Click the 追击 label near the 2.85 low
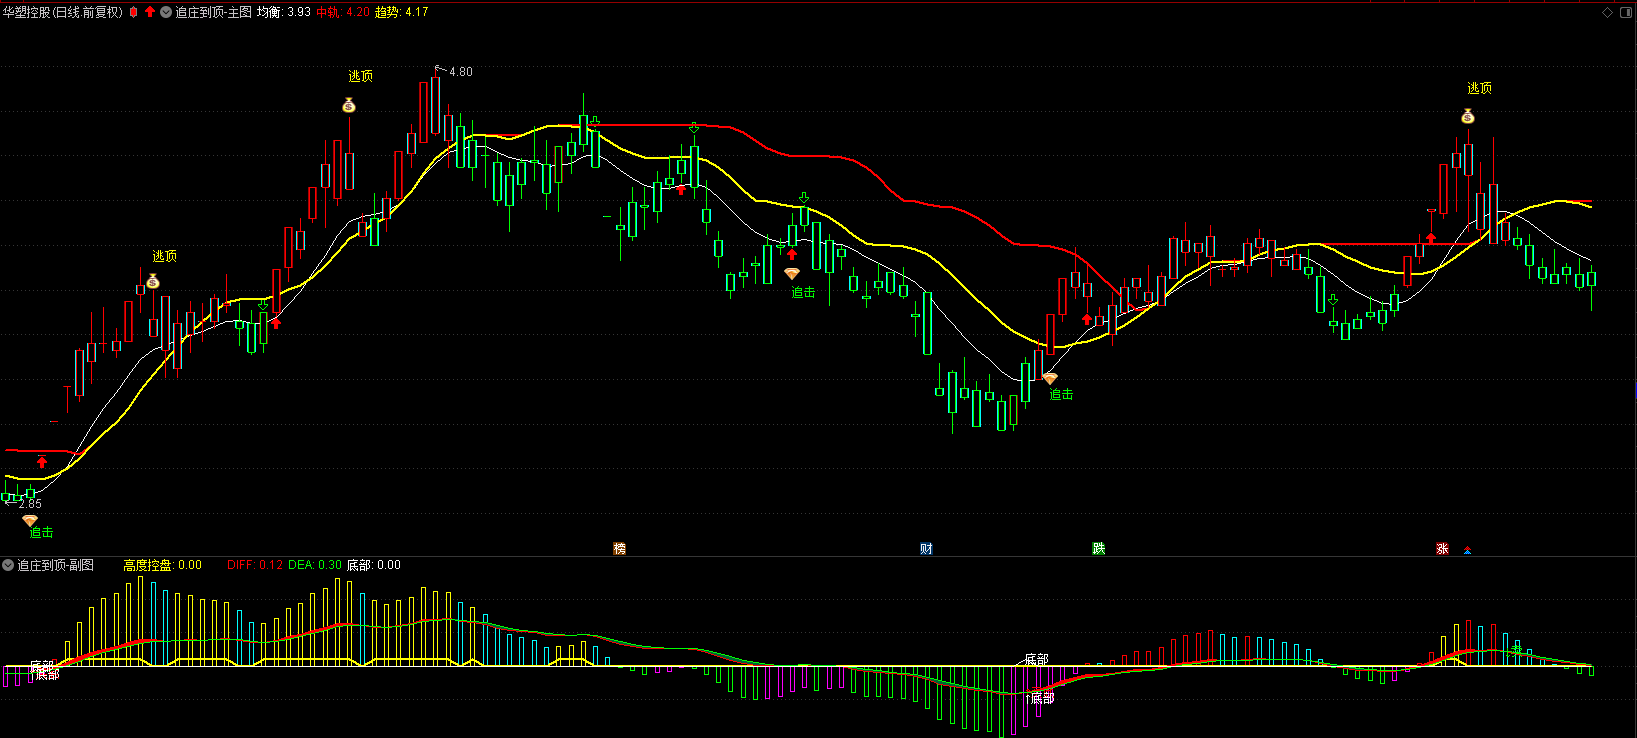 (x=41, y=533)
